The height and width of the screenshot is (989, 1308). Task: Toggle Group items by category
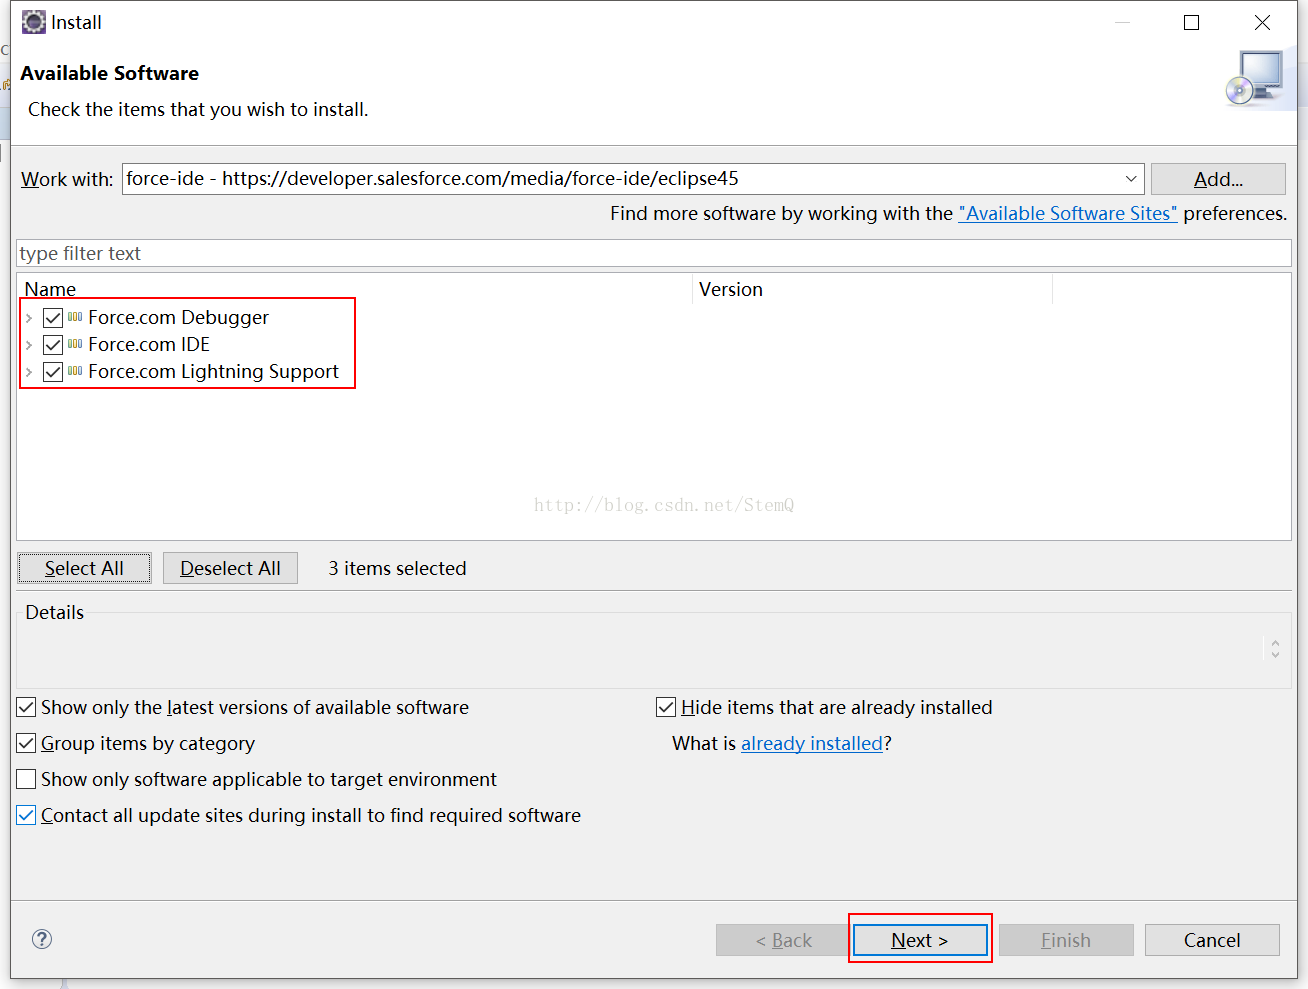click(x=27, y=744)
